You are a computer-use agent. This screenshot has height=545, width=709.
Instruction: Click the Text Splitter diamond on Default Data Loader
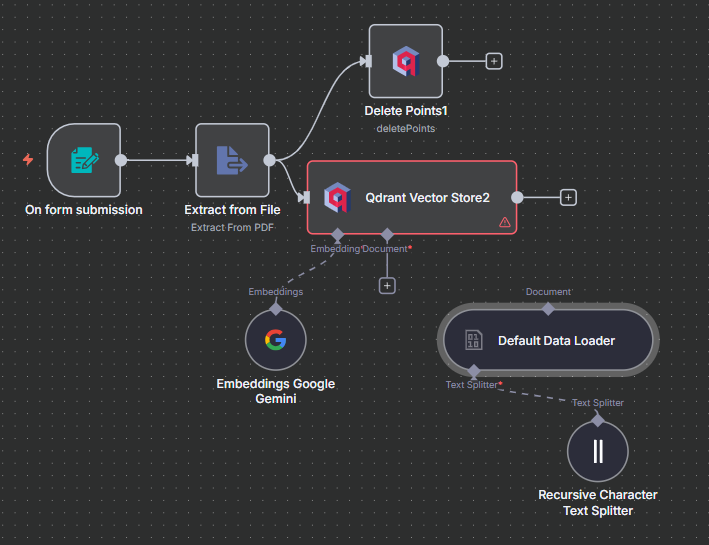[x=473, y=372]
